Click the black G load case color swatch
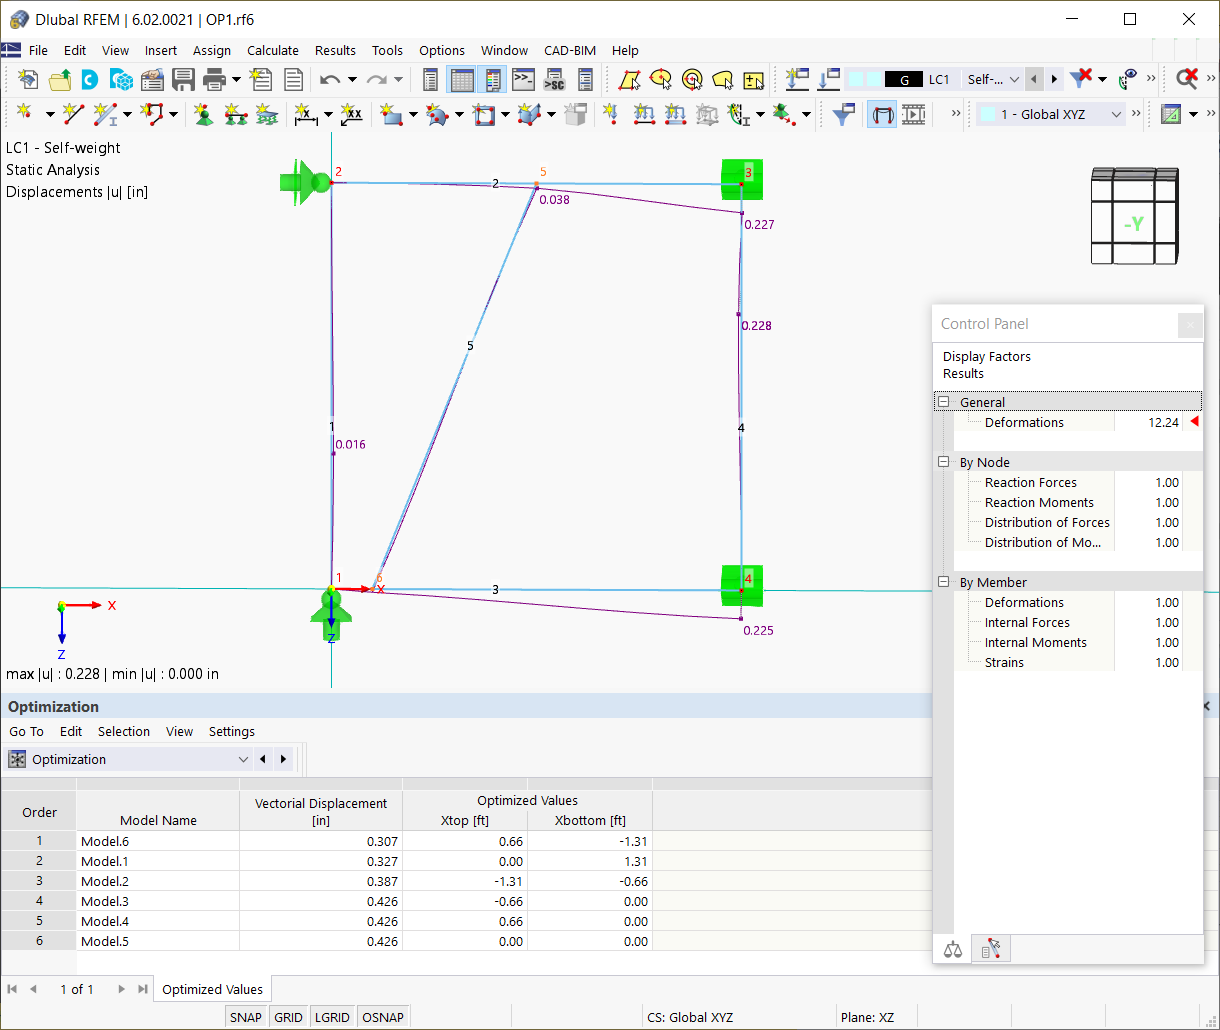This screenshot has width=1220, height=1030. (904, 80)
